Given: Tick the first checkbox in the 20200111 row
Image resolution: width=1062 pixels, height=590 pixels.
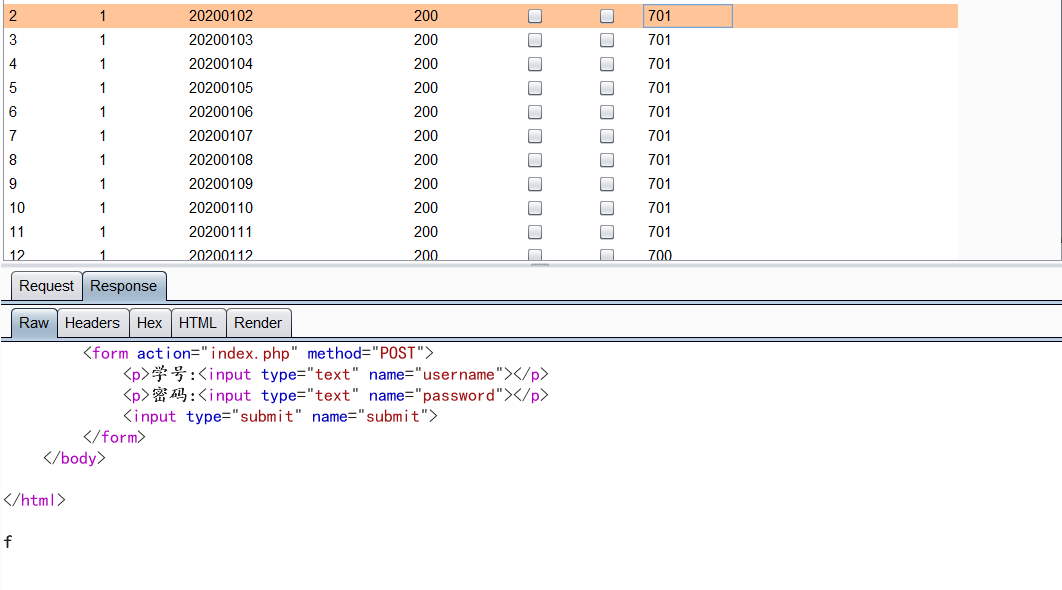Looking at the screenshot, I should (x=535, y=232).
